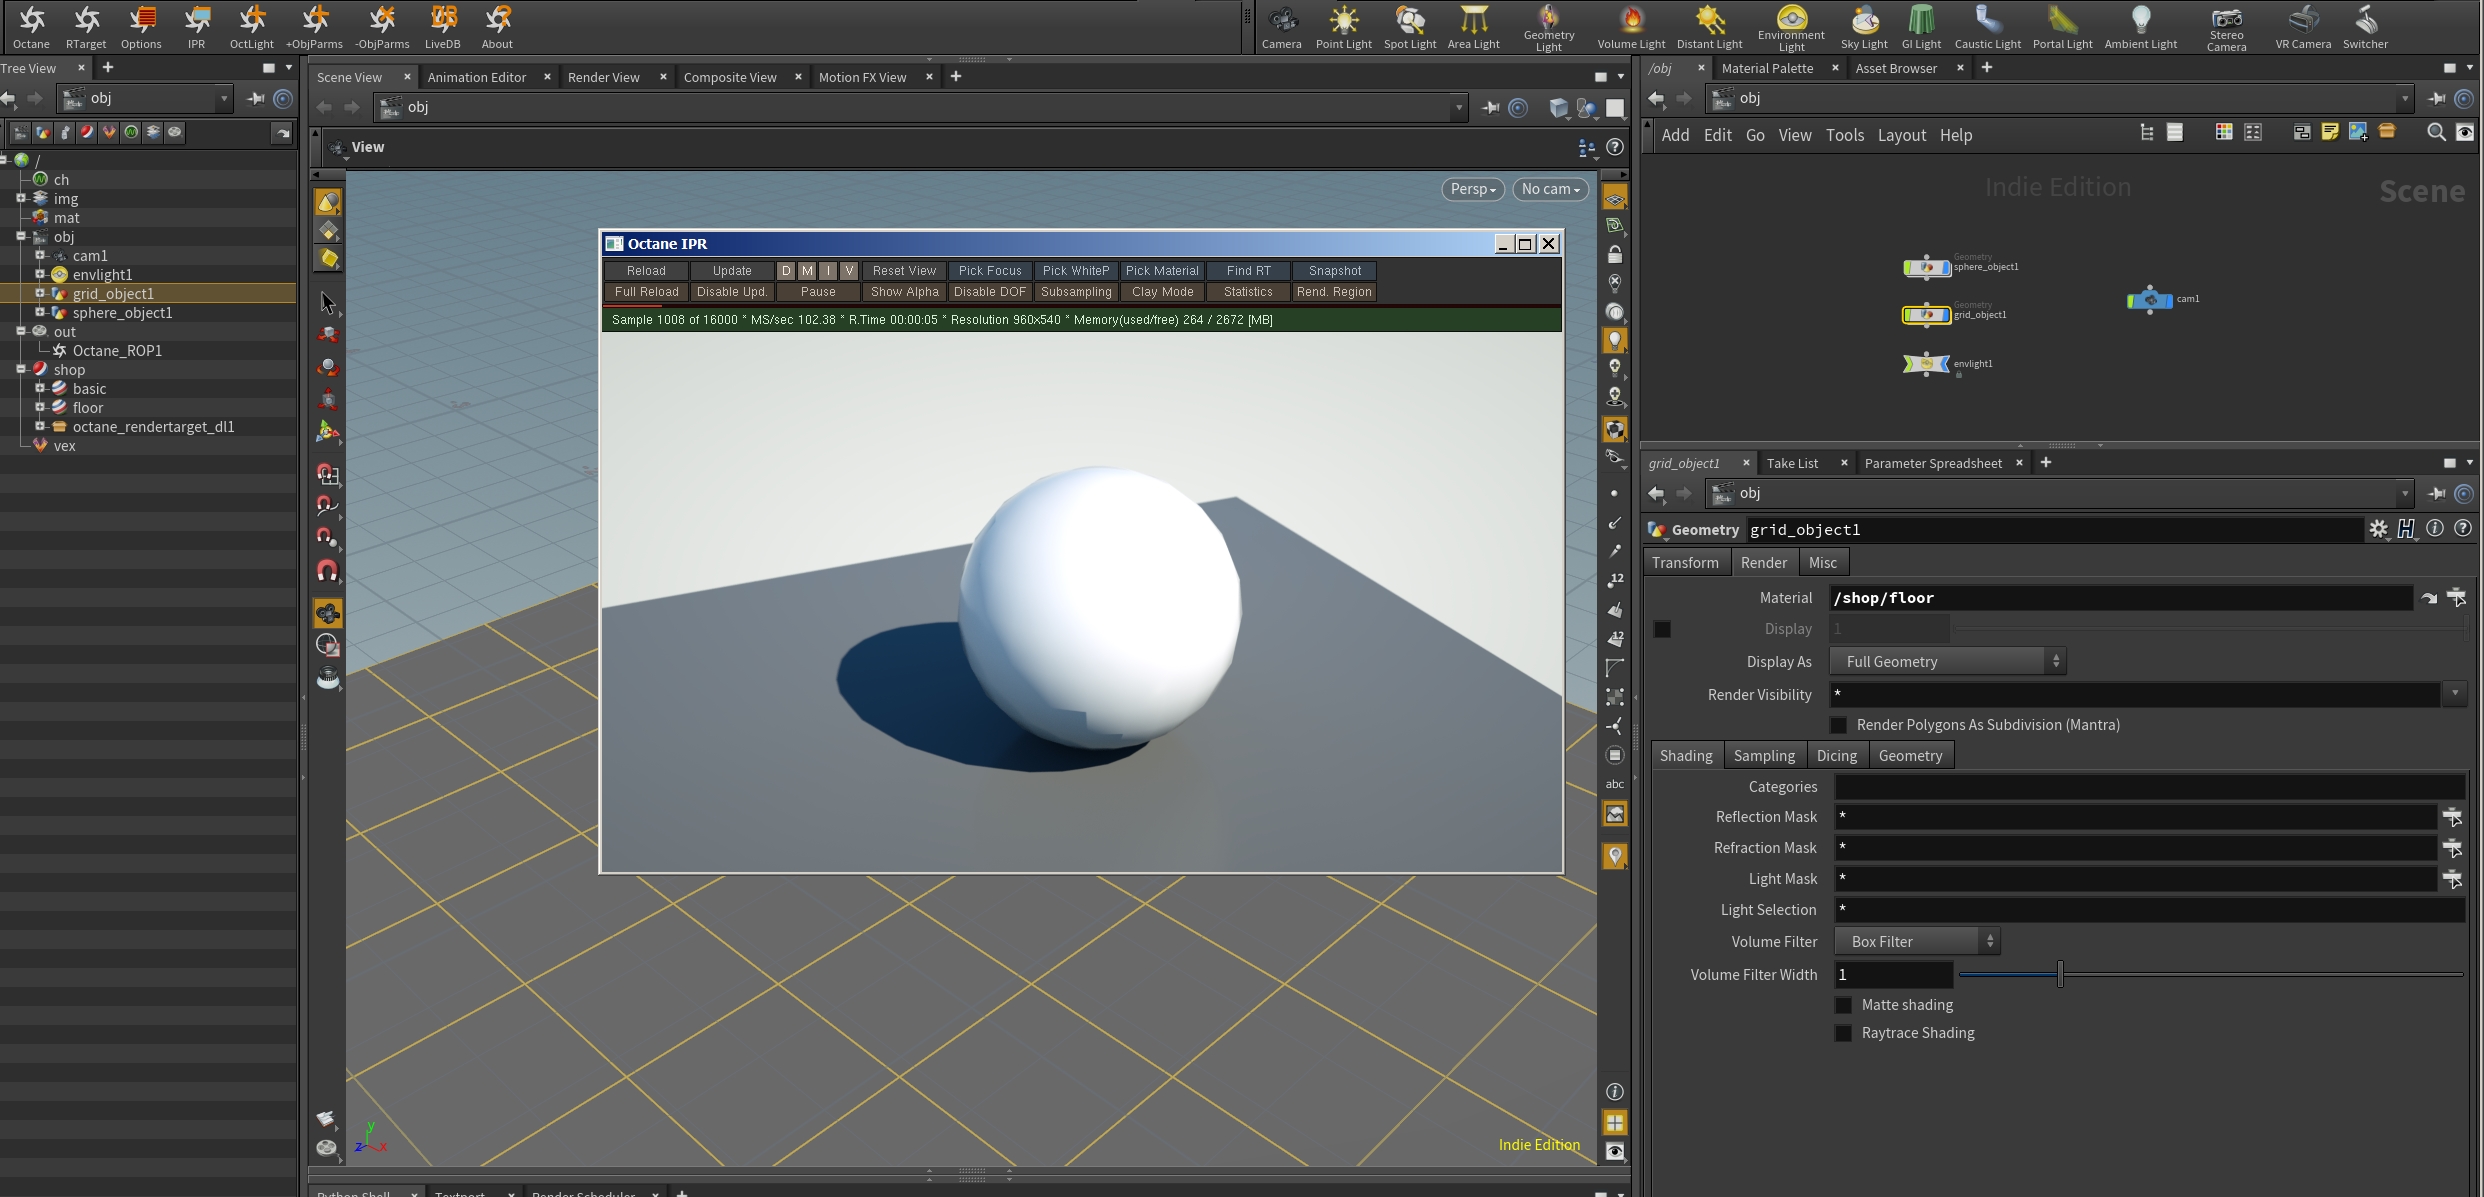Open the Volume Filter dropdown
The width and height of the screenshot is (2484, 1197).
[1917, 942]
